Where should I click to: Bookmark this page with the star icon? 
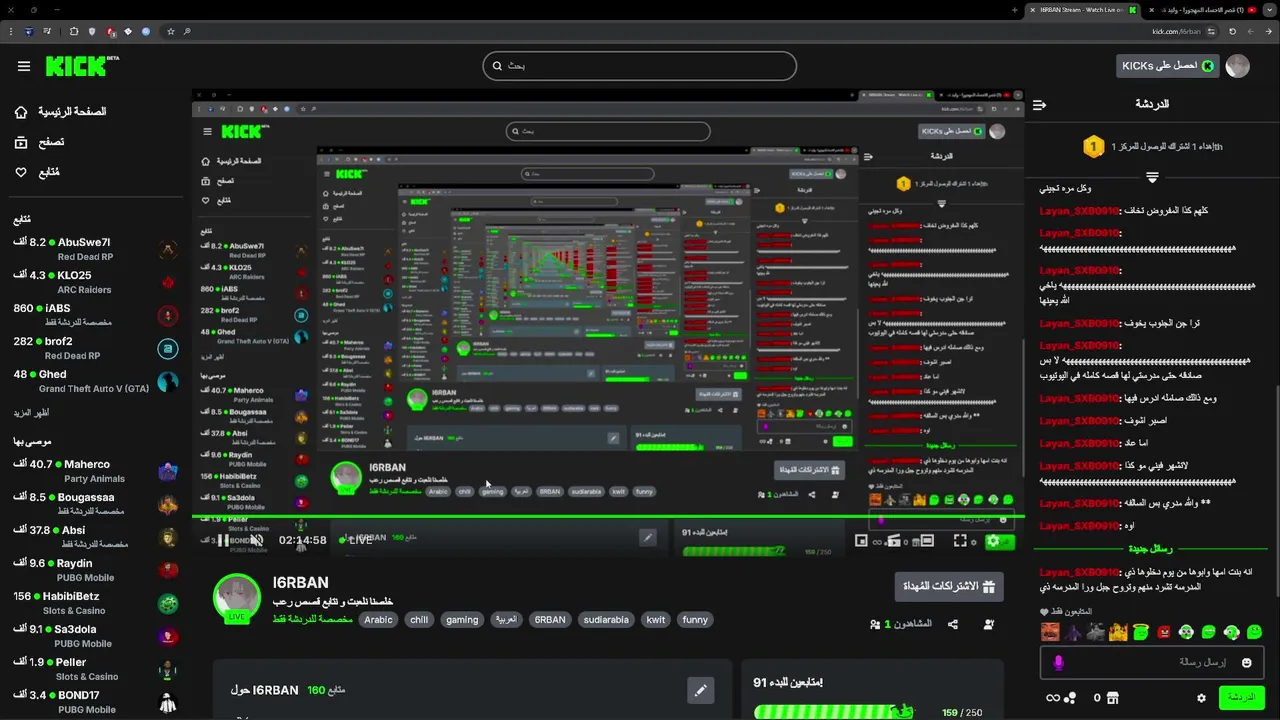tap(171, 32)
